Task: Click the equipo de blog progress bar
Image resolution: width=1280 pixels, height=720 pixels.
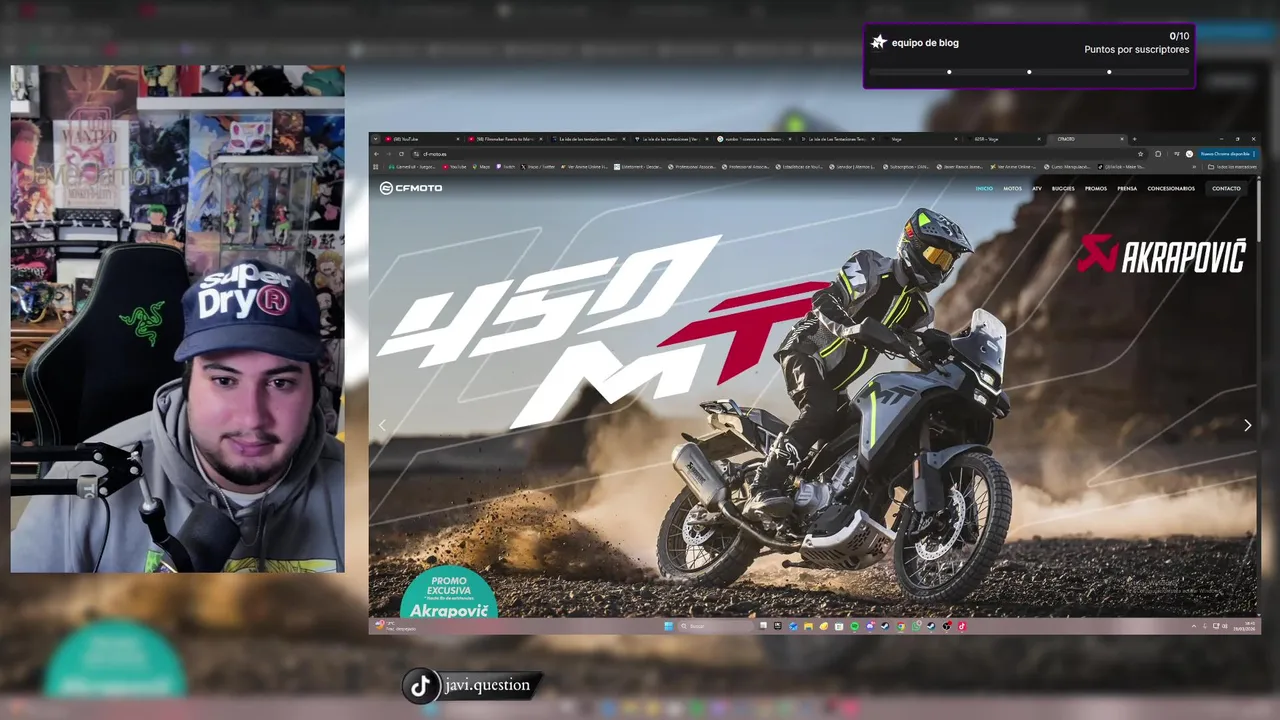Action: pos(1029,72)
